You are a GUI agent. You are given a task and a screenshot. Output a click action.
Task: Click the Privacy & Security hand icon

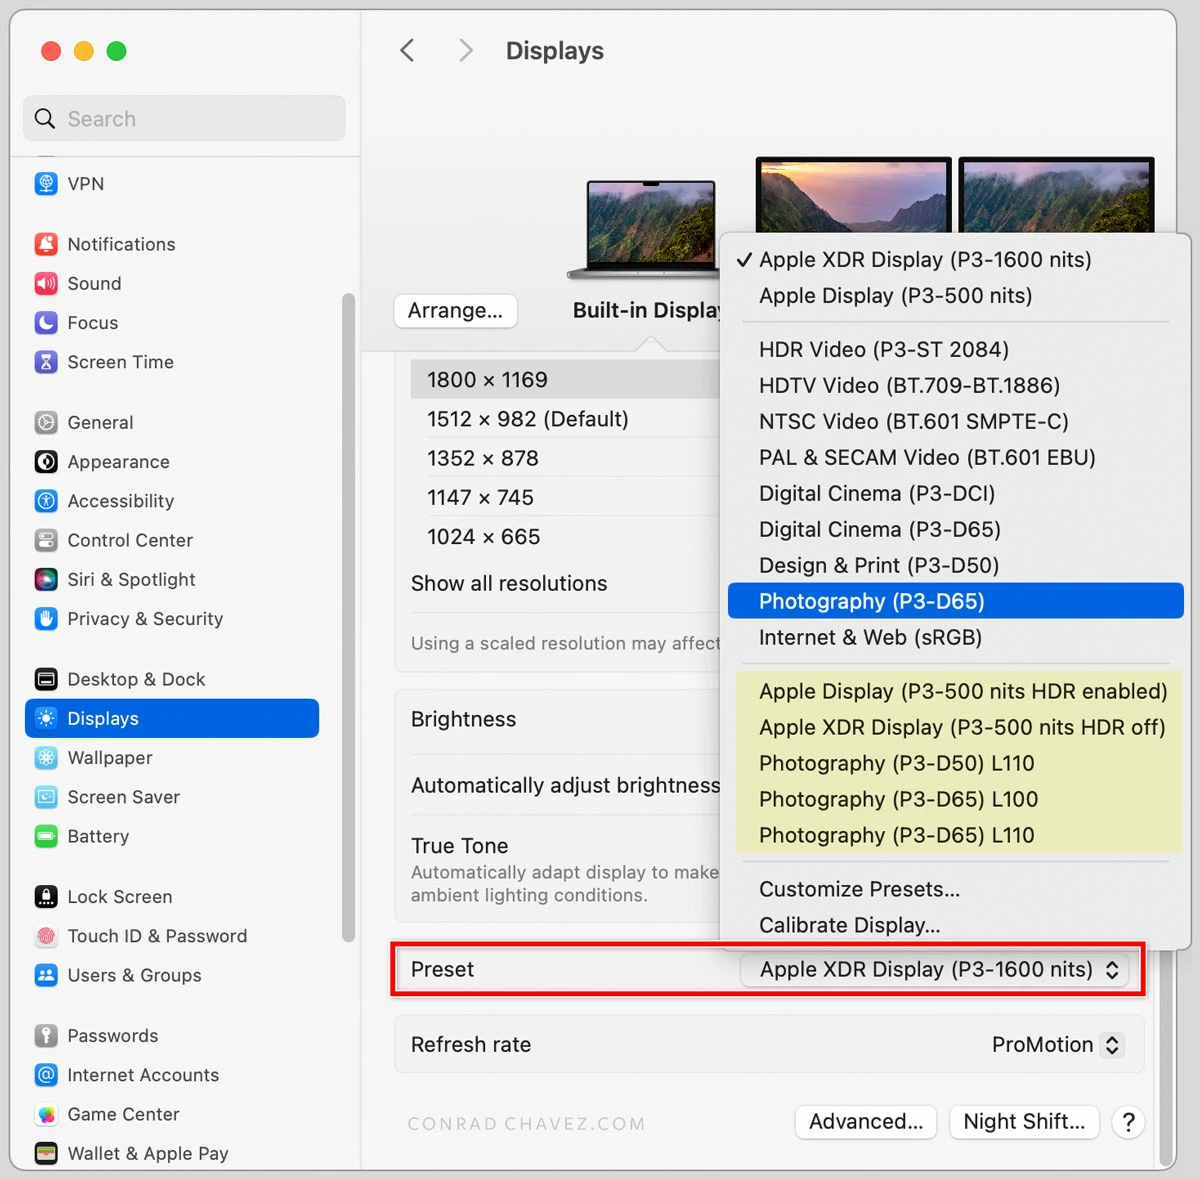46,619
